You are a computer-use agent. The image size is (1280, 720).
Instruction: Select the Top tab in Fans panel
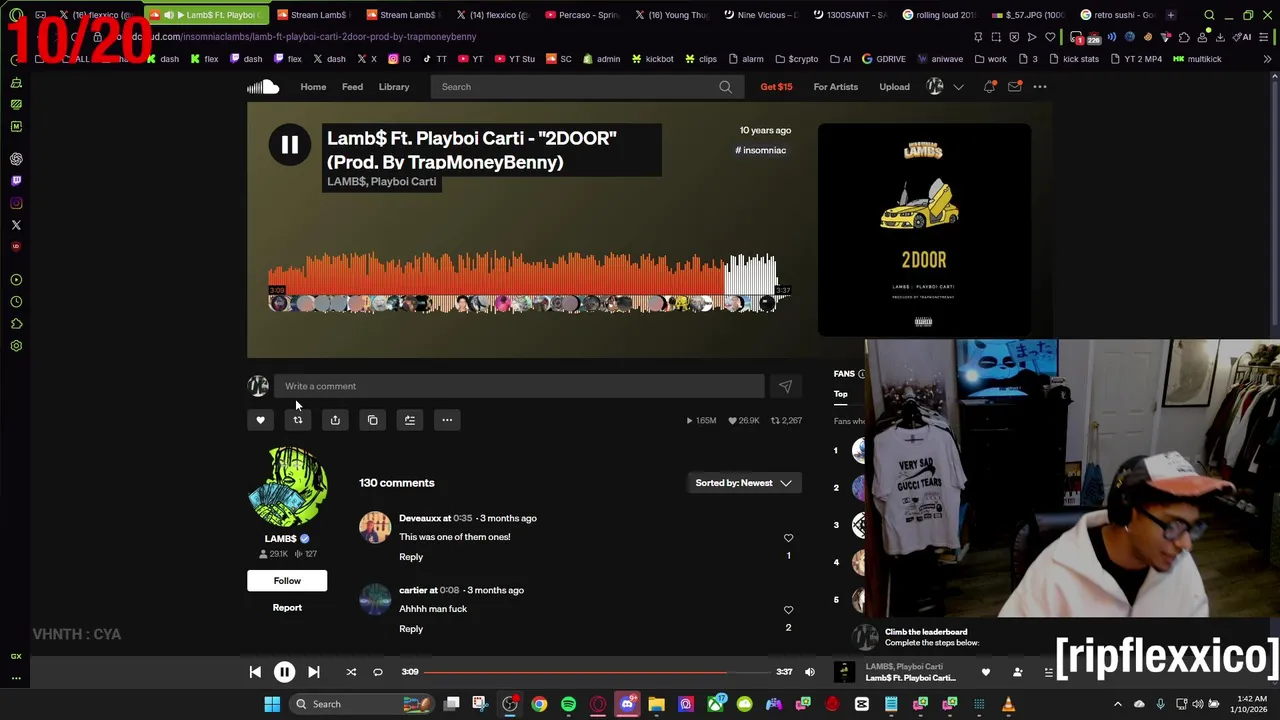tap(841, 394)
